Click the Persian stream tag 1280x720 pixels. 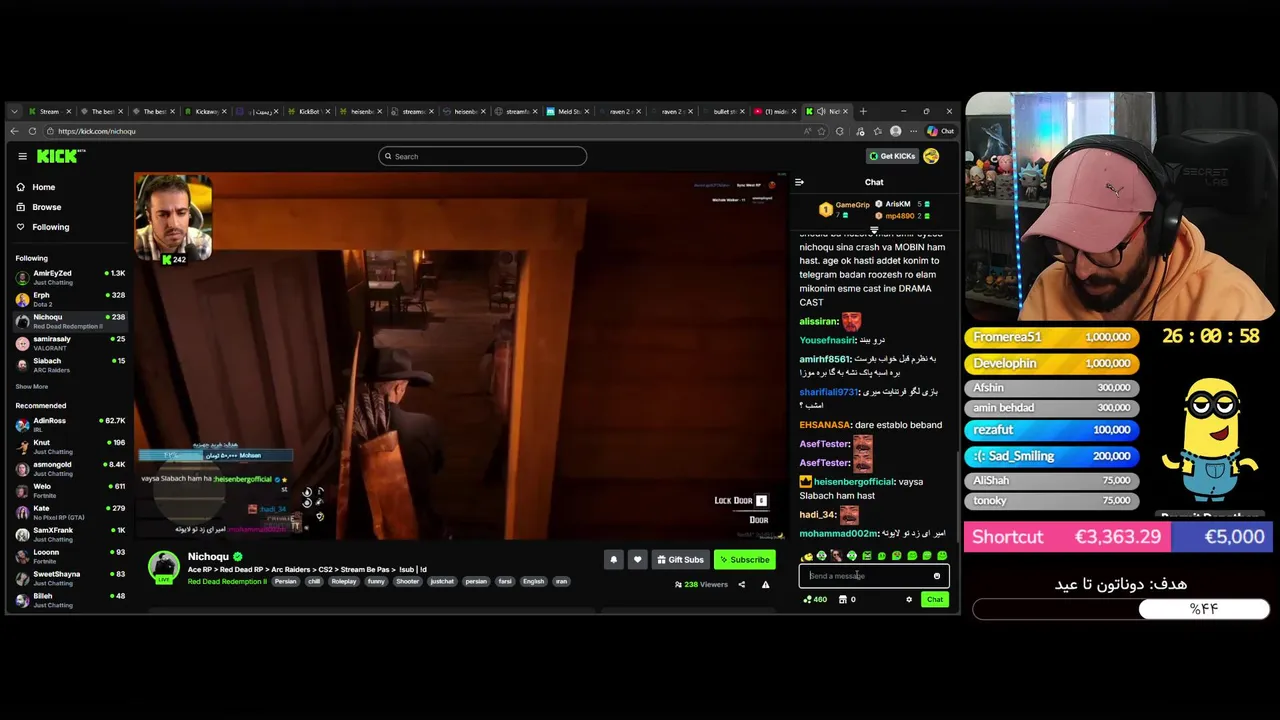286,581
